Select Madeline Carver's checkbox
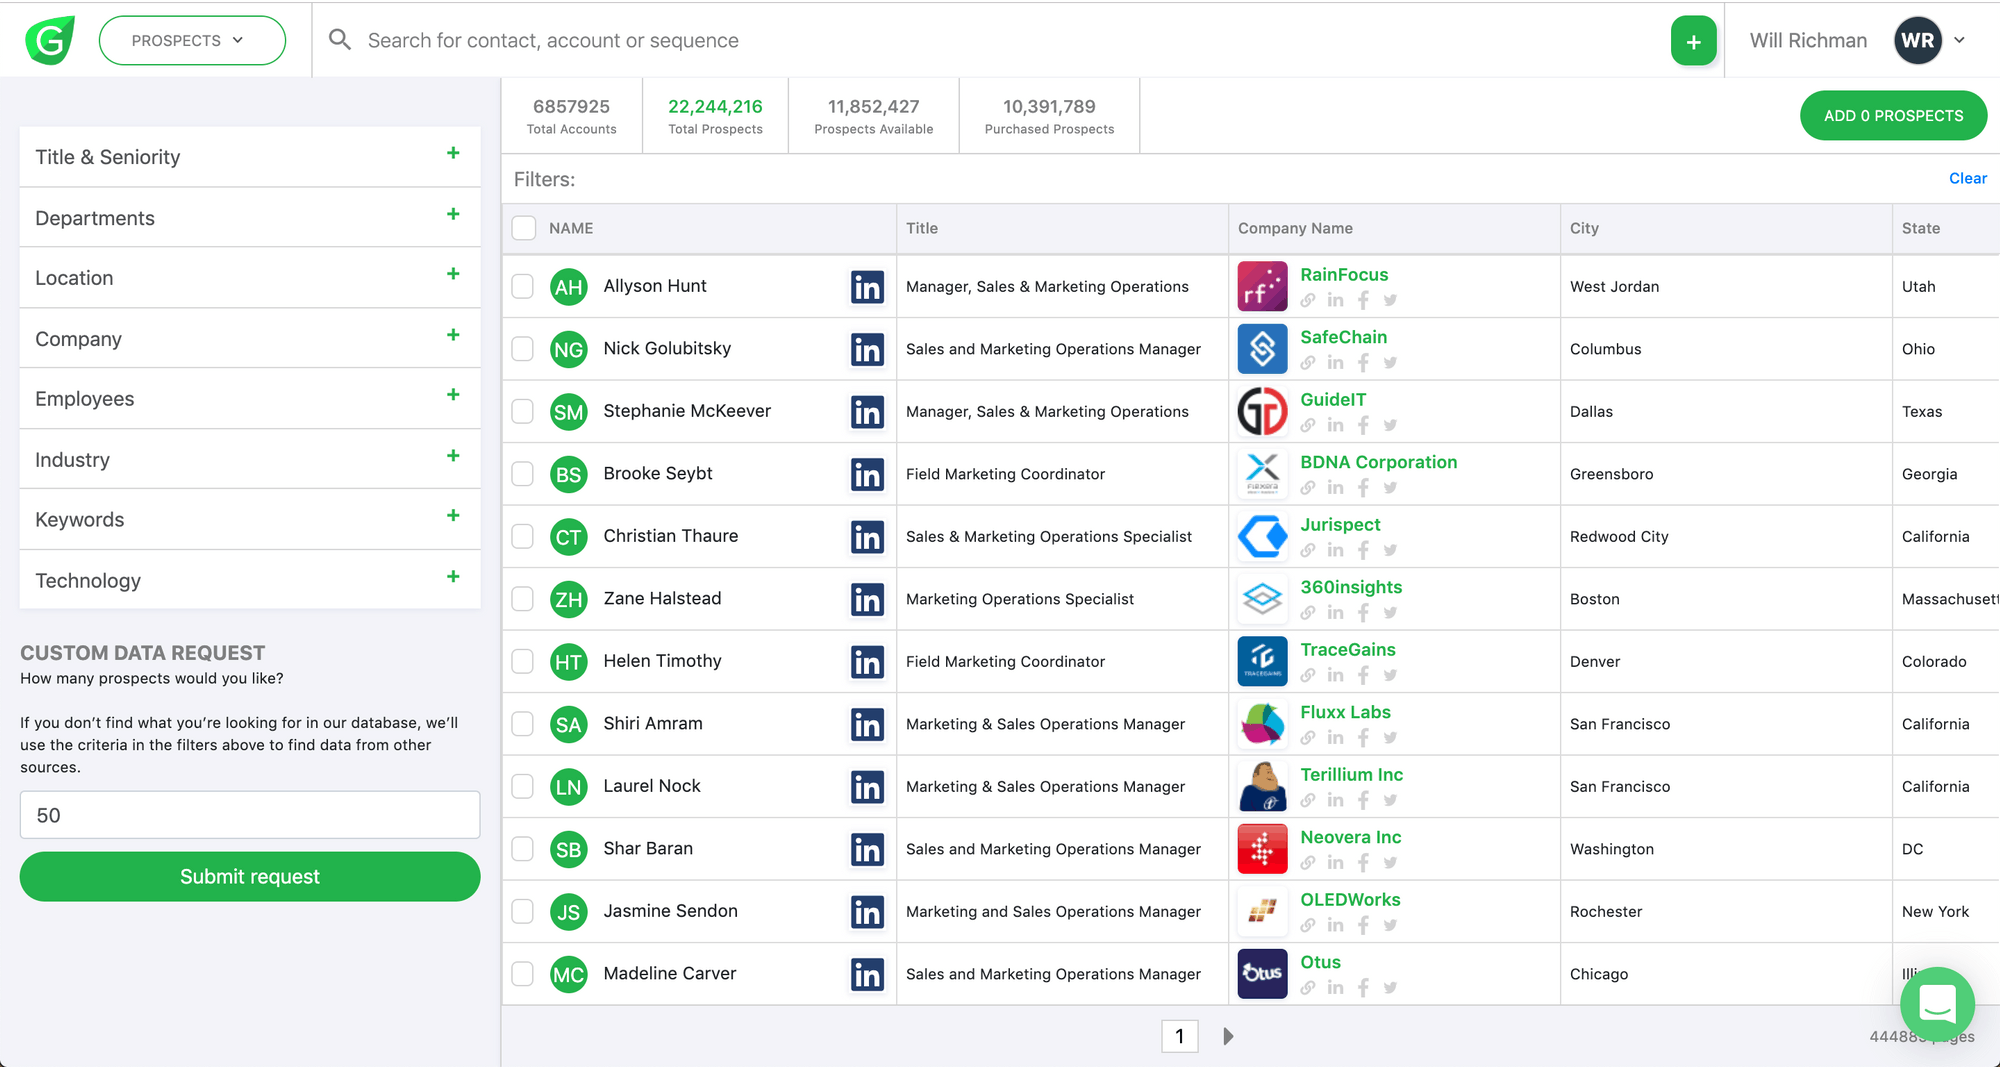 coord(523,973)
